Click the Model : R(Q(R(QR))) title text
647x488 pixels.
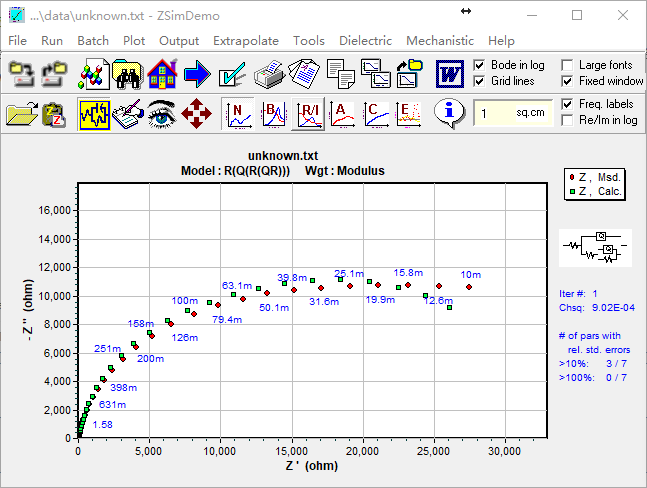point(235,171)
